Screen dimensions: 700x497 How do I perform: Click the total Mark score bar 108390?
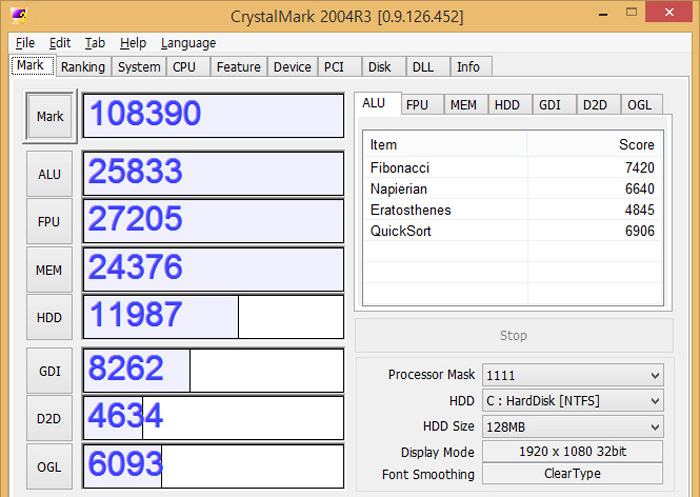pos(213,116)
